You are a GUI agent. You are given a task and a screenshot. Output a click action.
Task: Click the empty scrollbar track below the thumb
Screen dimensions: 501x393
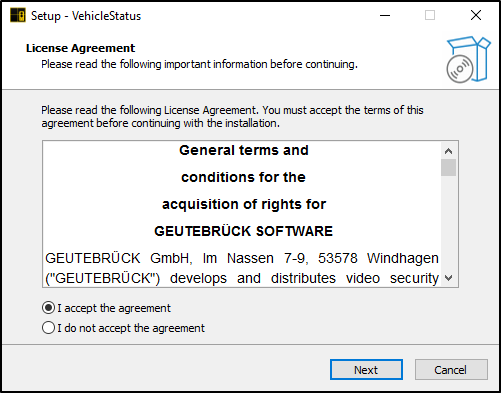point(448,223)
